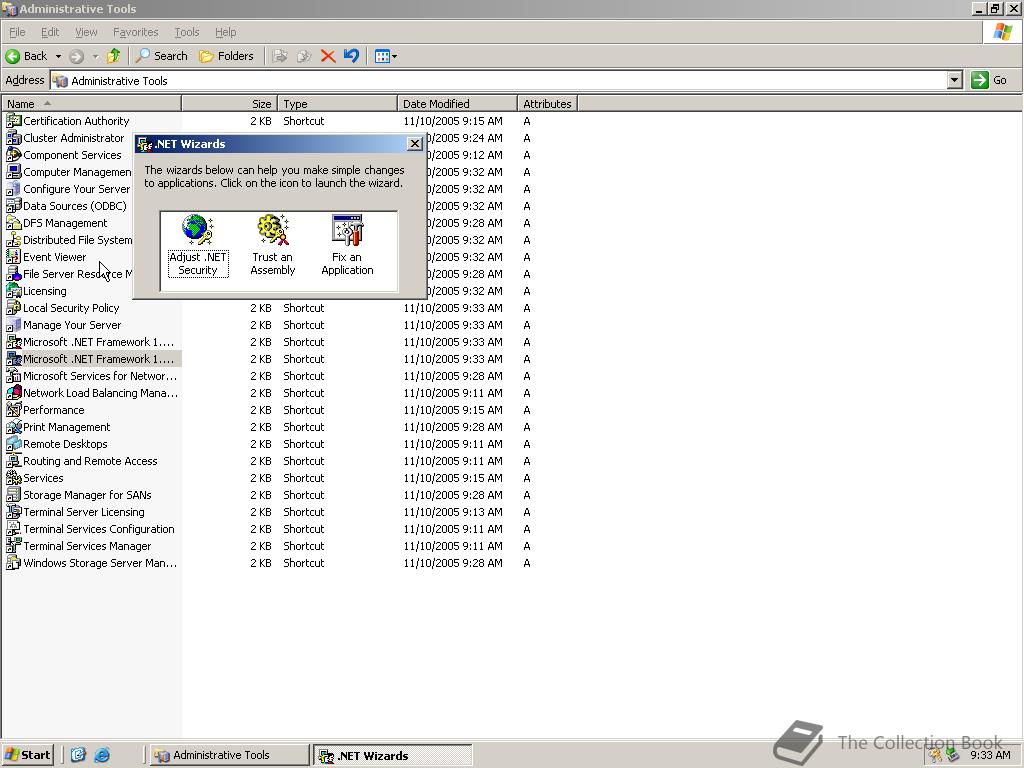This screenshot has height=768, width=1024.
Task: Select the Computer Management icon
Action: (x=13, y=172)
